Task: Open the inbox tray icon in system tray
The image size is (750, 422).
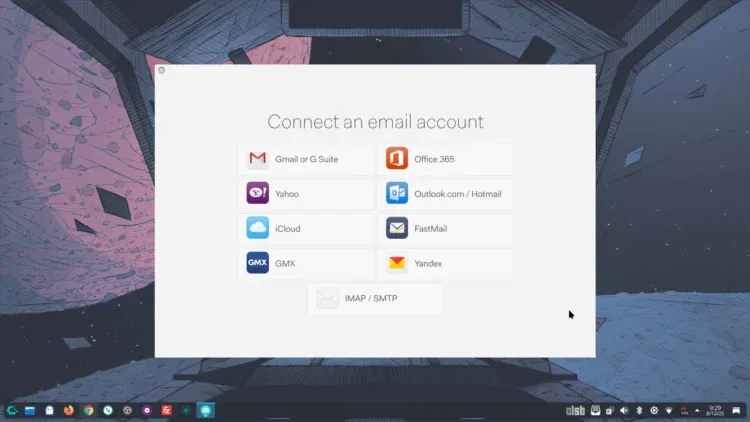Action: [x=596, y=410]
